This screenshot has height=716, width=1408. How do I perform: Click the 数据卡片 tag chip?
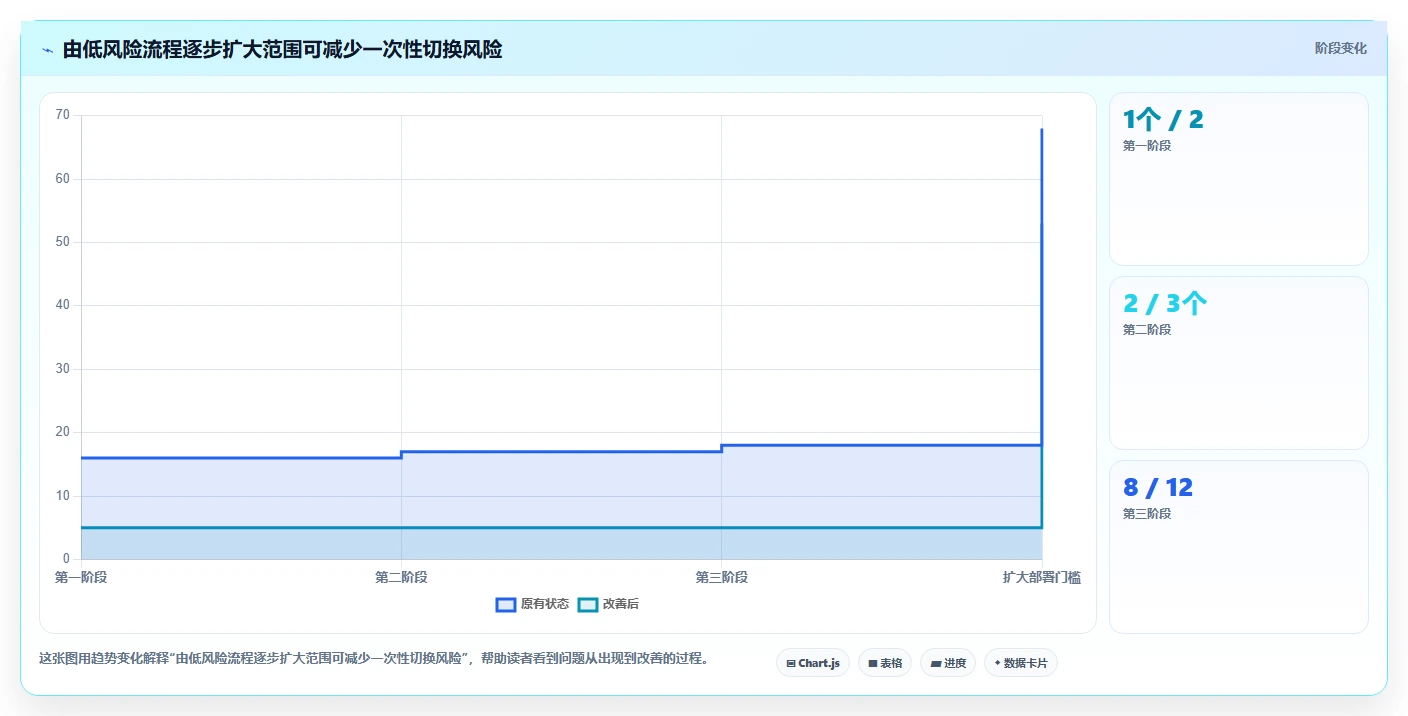[x=1021, y=663]
